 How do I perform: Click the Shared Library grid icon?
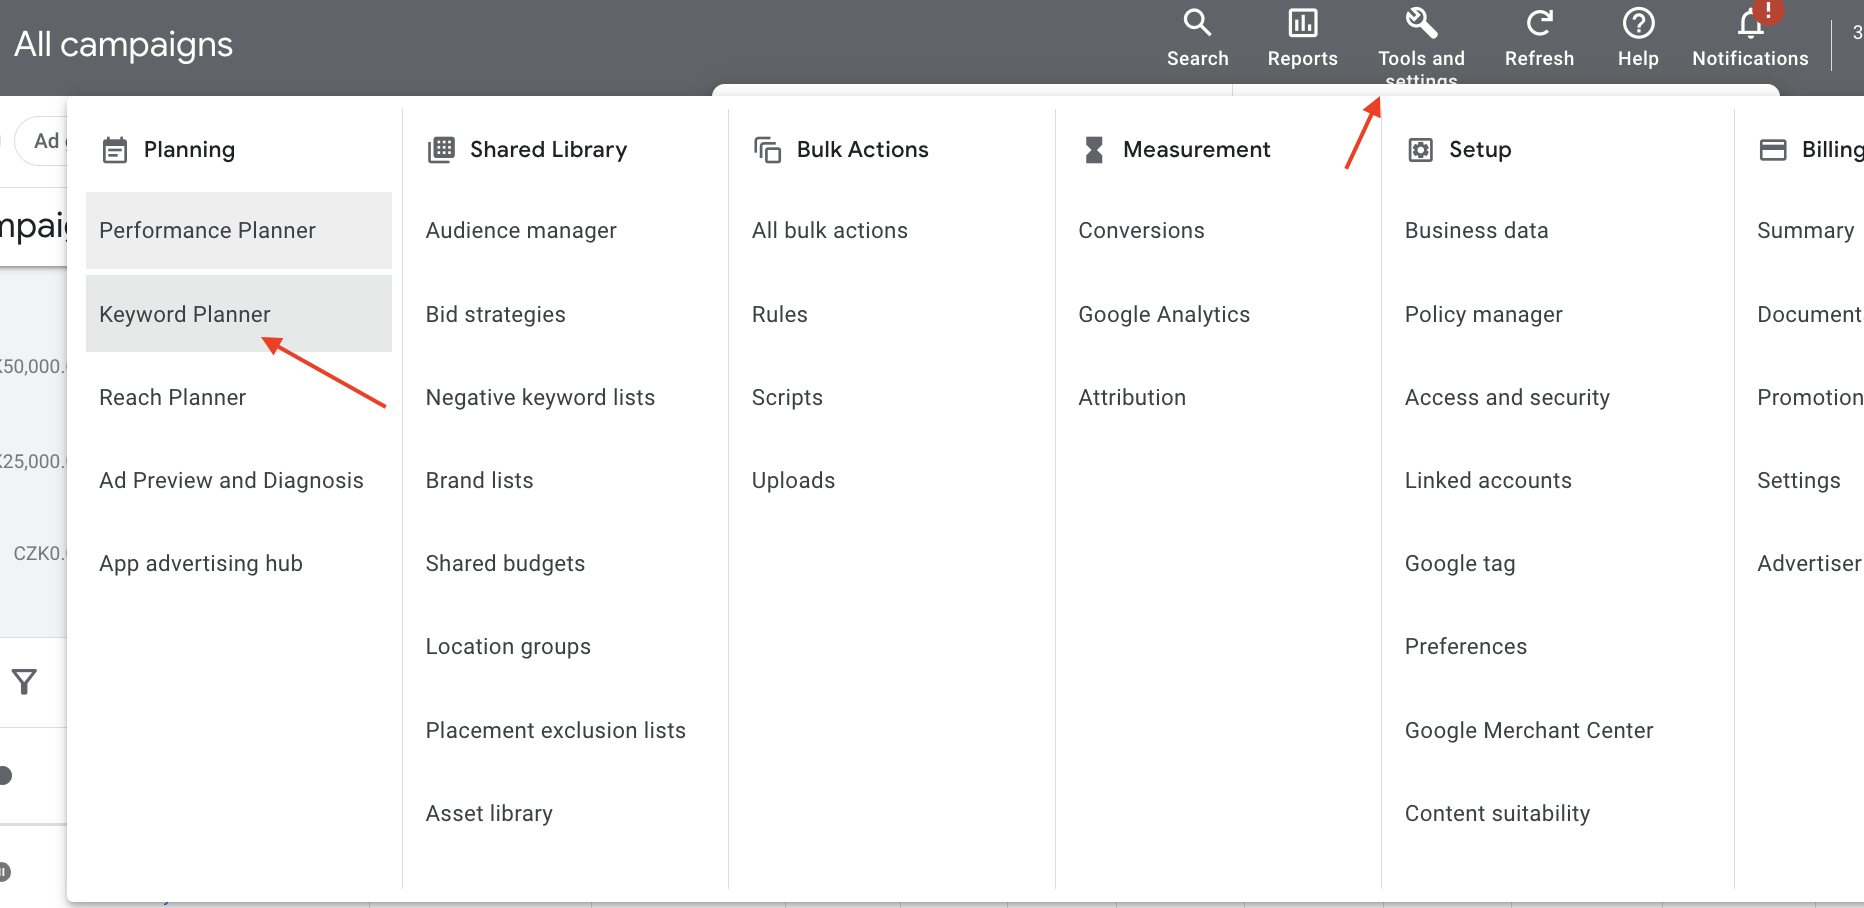(x=441, y=150)
